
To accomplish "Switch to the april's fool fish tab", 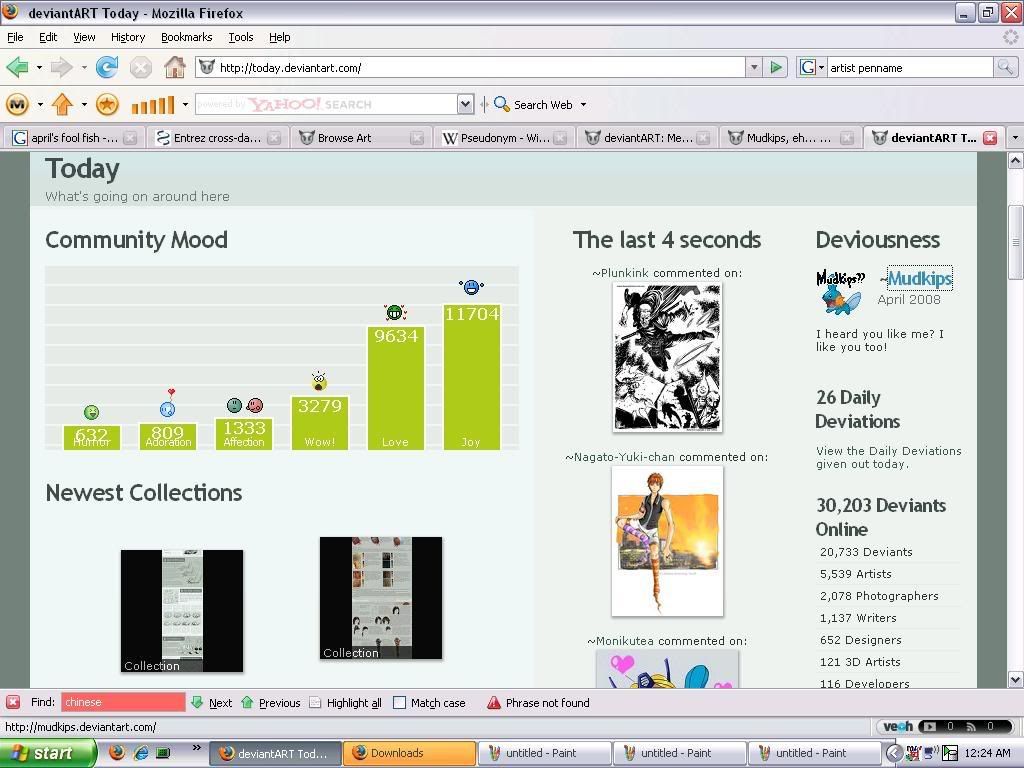I will click(x=74, y=138).
